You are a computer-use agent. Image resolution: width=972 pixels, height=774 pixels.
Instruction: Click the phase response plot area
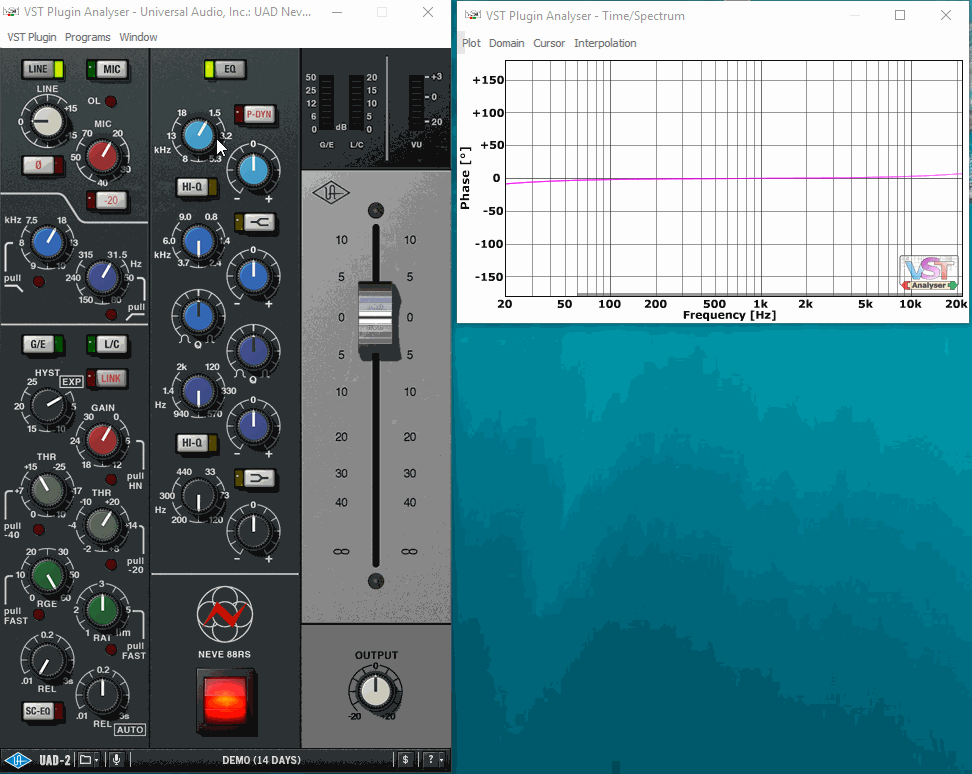click(x=733, y=178)
